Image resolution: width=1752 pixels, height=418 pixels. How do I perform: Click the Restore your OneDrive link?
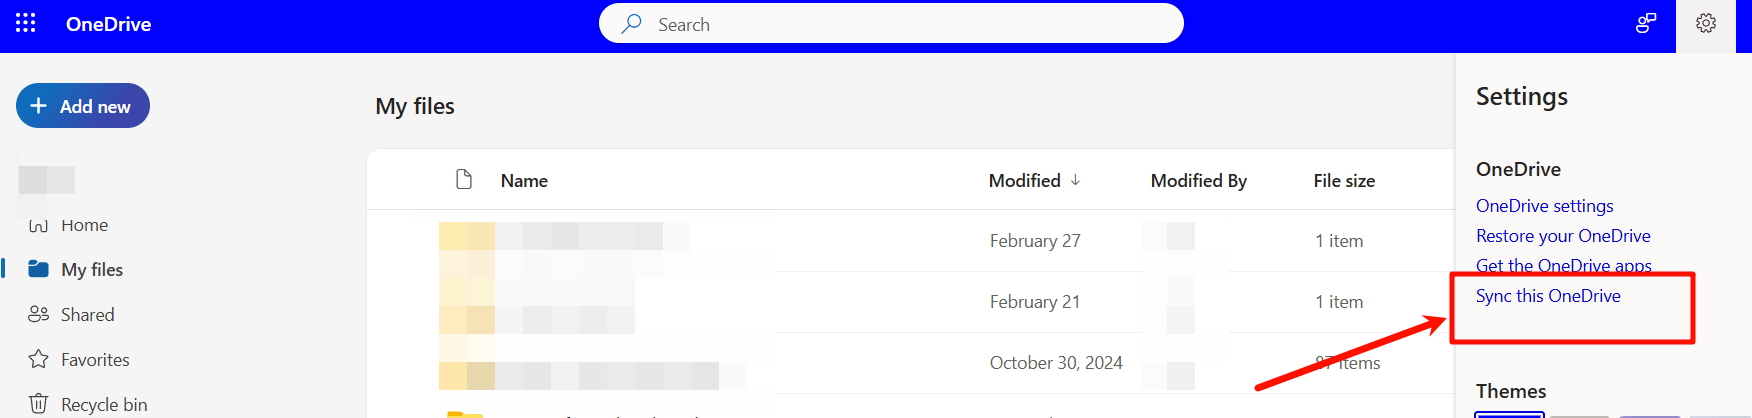pos(1563,236)
